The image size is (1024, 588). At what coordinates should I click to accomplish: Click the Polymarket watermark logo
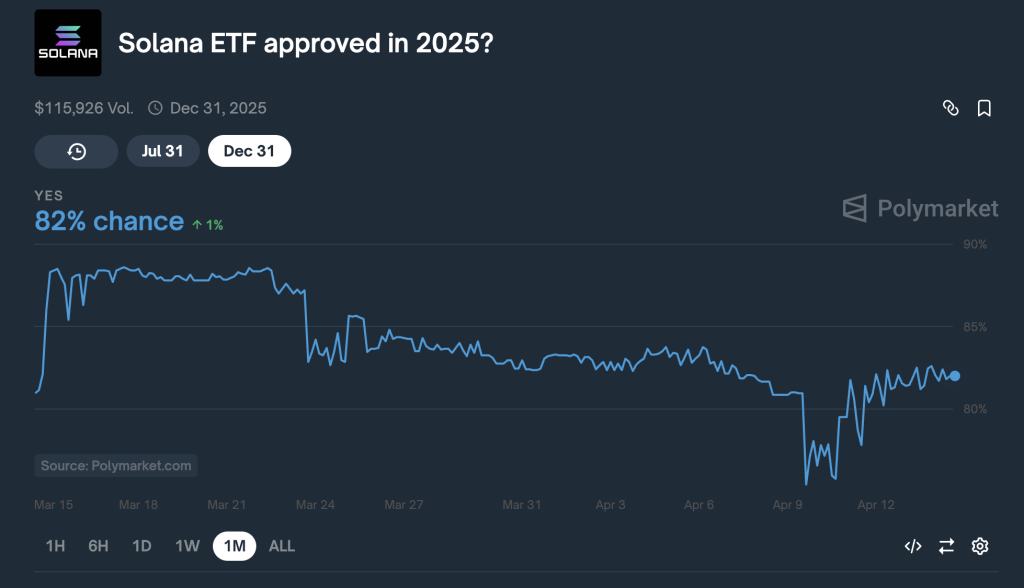point(920,208)
